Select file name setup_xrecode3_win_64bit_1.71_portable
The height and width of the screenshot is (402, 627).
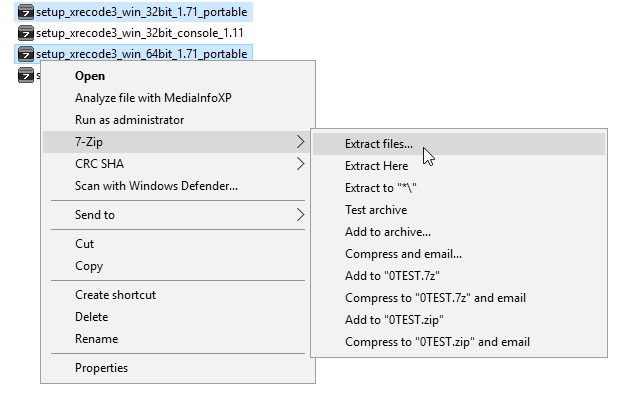(x=142, y=54)
